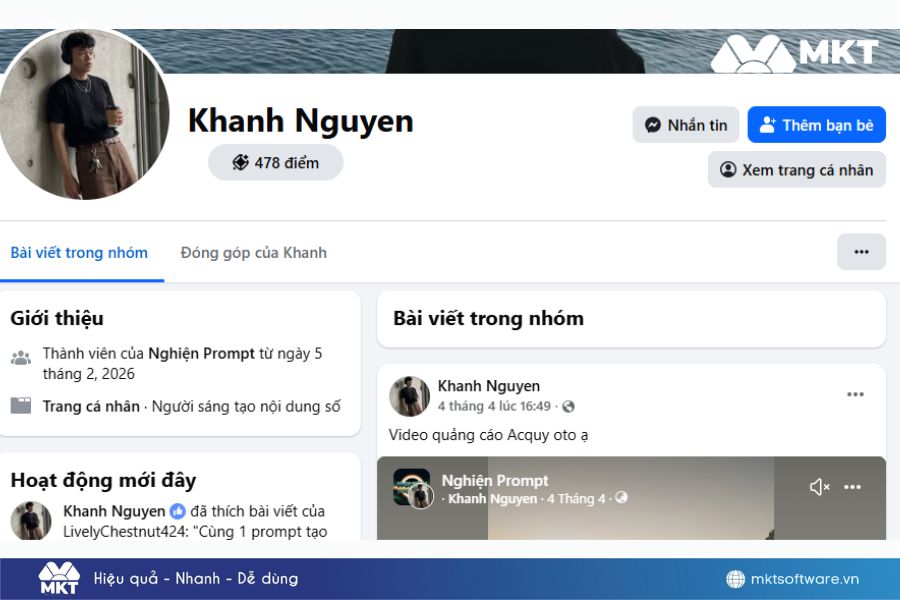Click the Thêm bạn bè button

[816, 125]
